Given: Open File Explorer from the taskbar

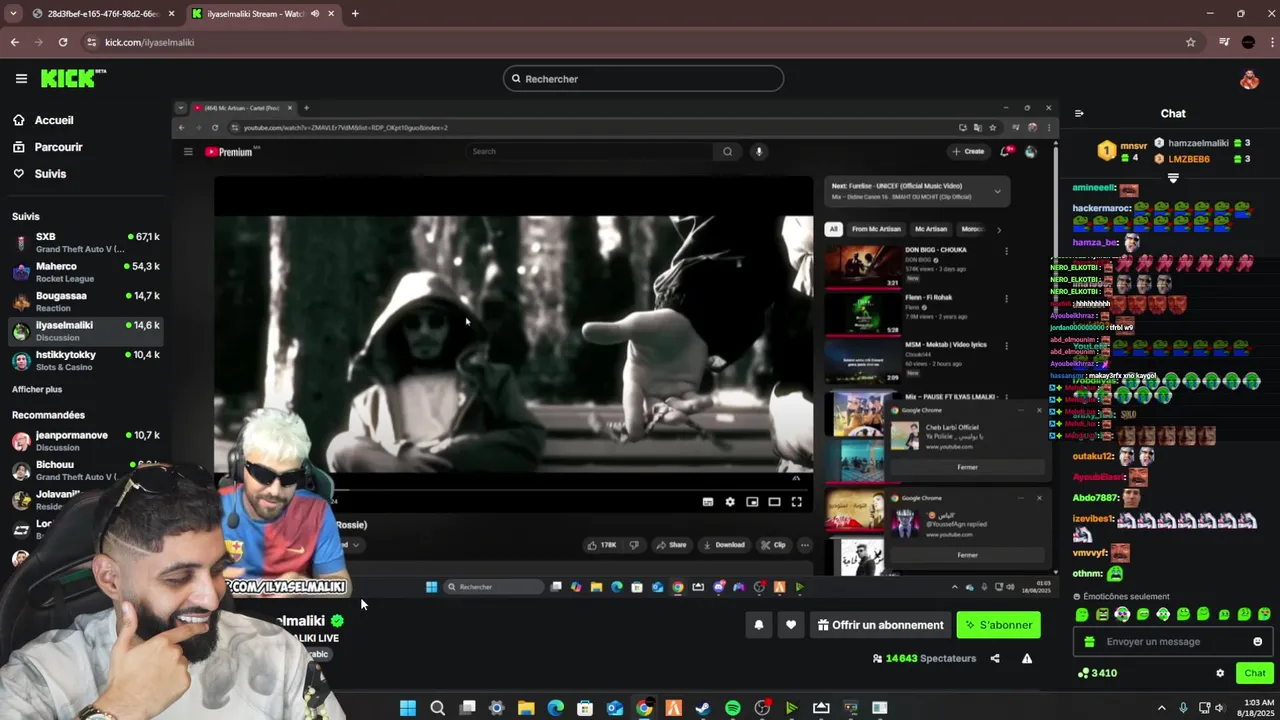Looking at the screenshot, I should click(x=526, y=708).
